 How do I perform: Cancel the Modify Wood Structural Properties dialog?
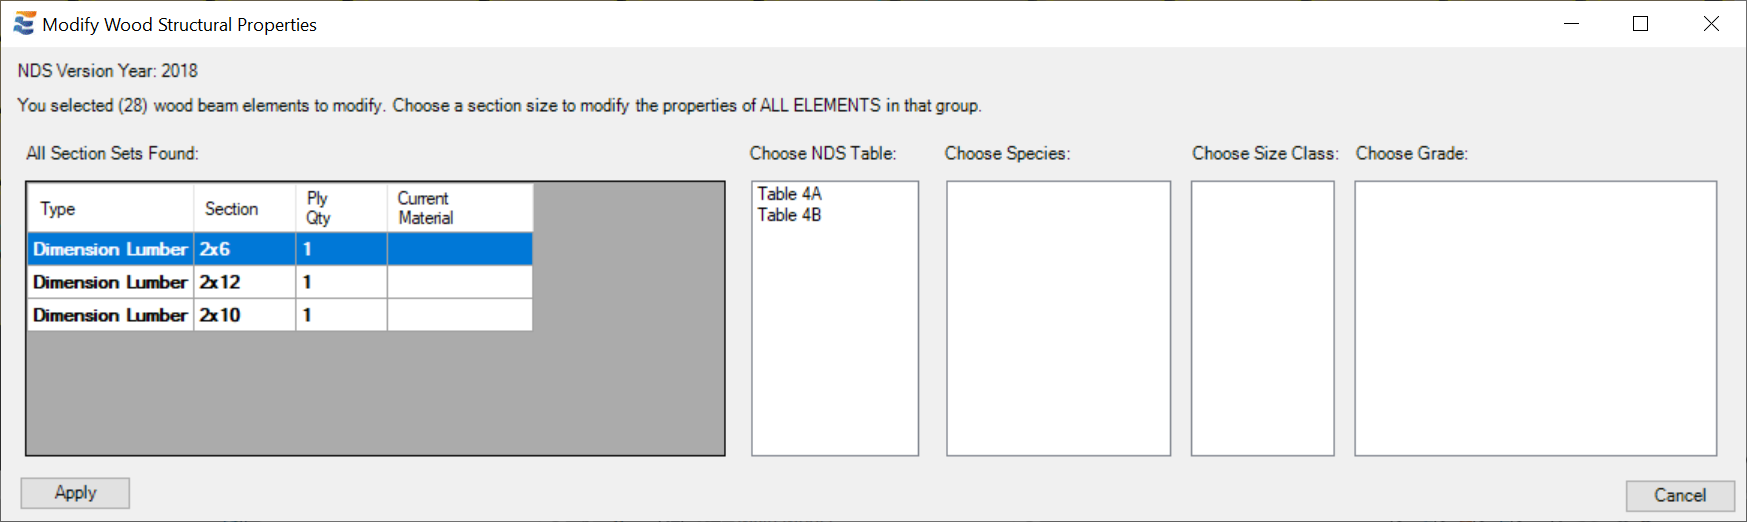(x=1680, y=495)
